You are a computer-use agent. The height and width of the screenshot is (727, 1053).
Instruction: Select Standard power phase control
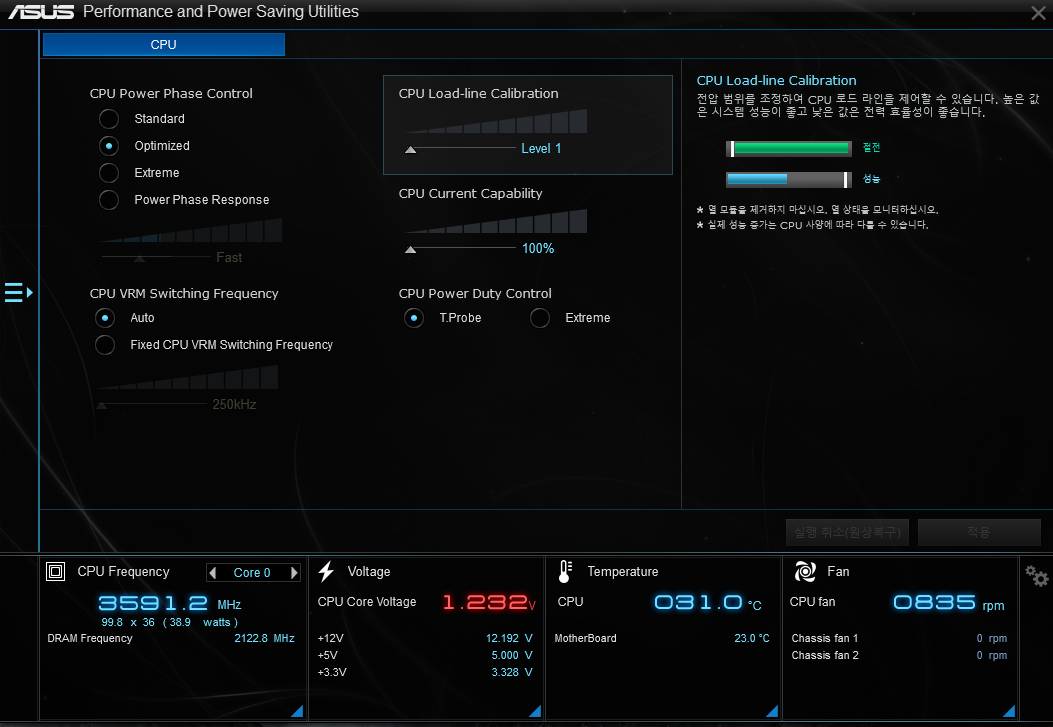[x=109, y=119]
